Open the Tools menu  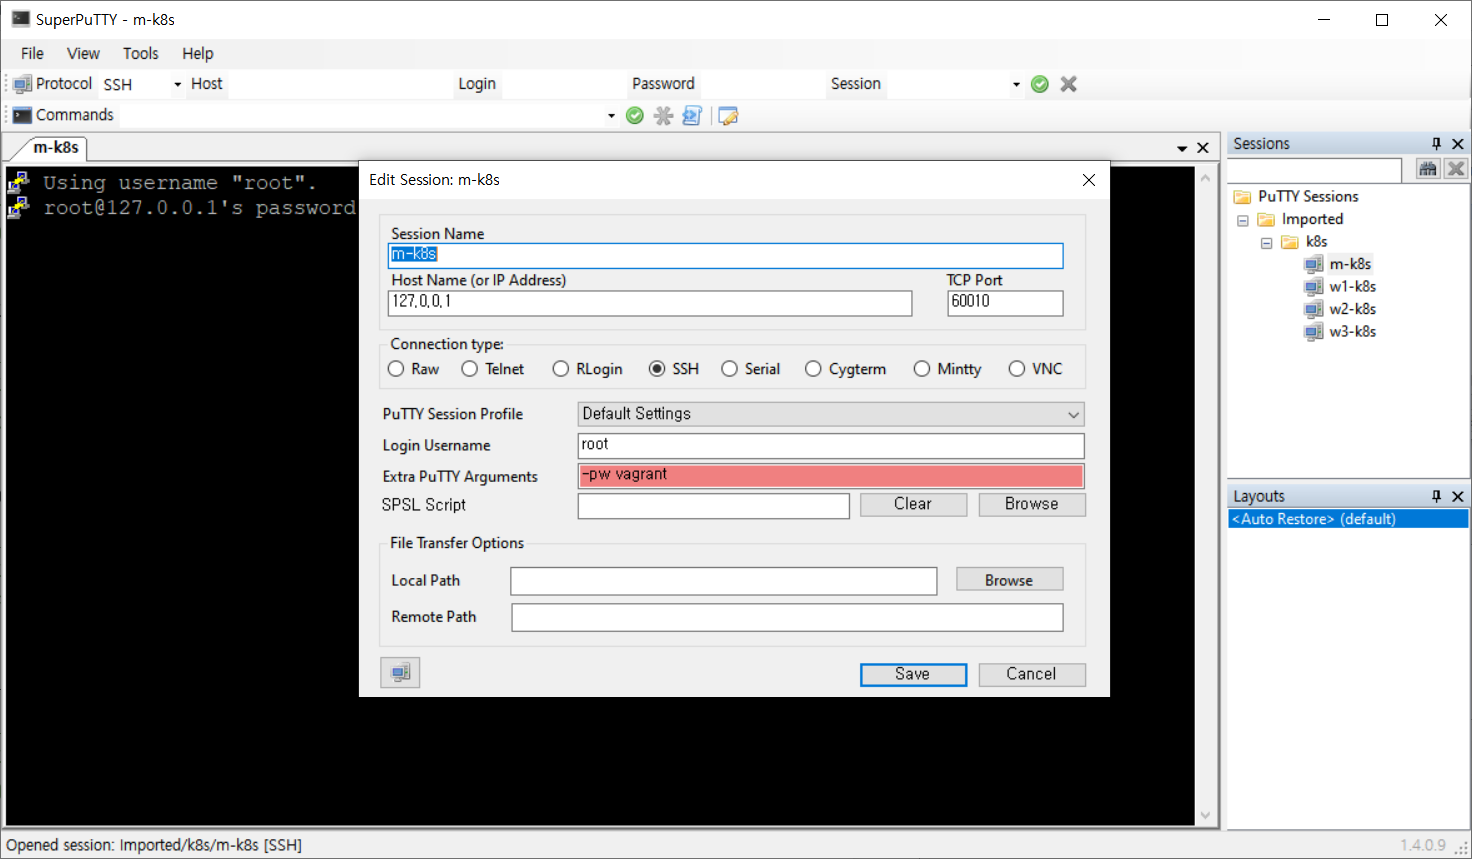tap(140, 53)
